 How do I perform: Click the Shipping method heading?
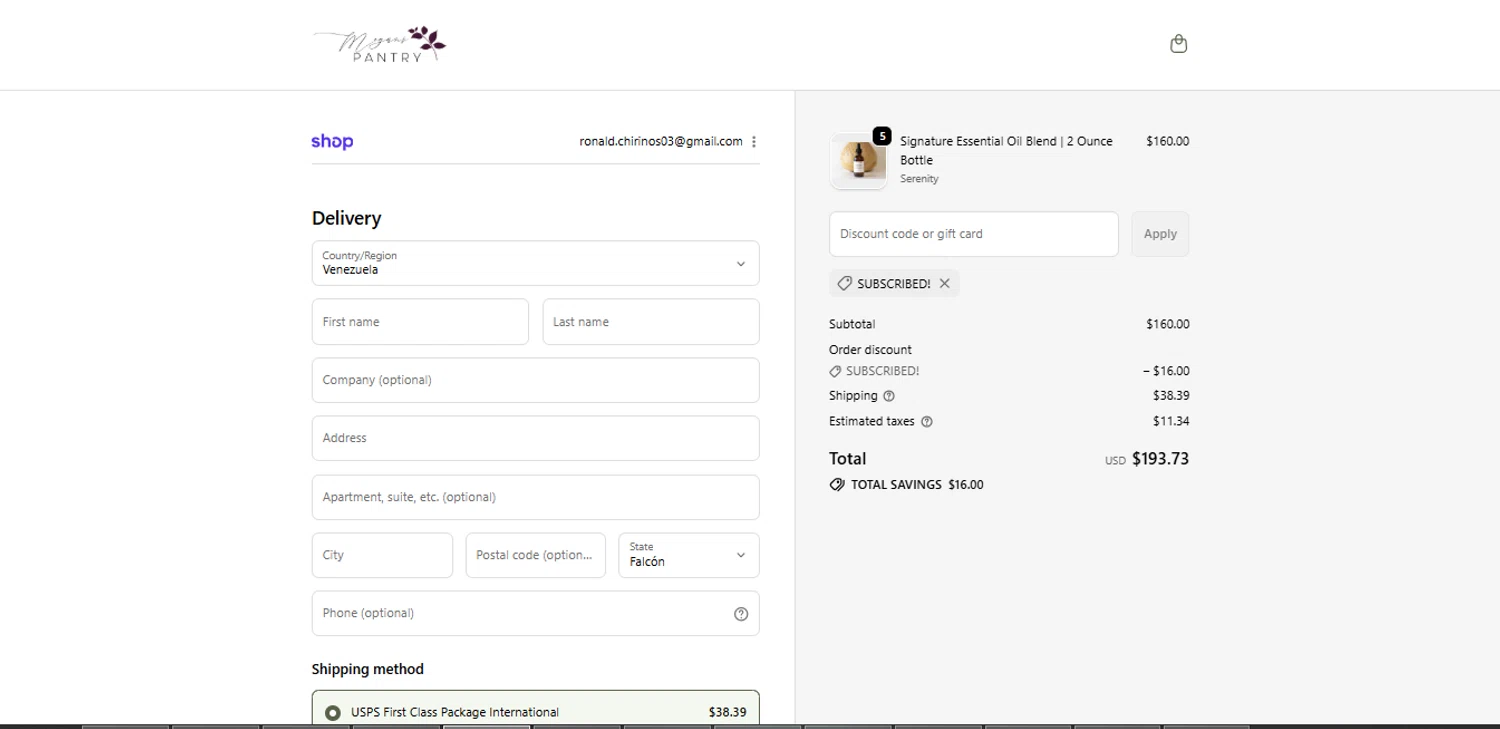pyautogui.click(x=367, y=669)
